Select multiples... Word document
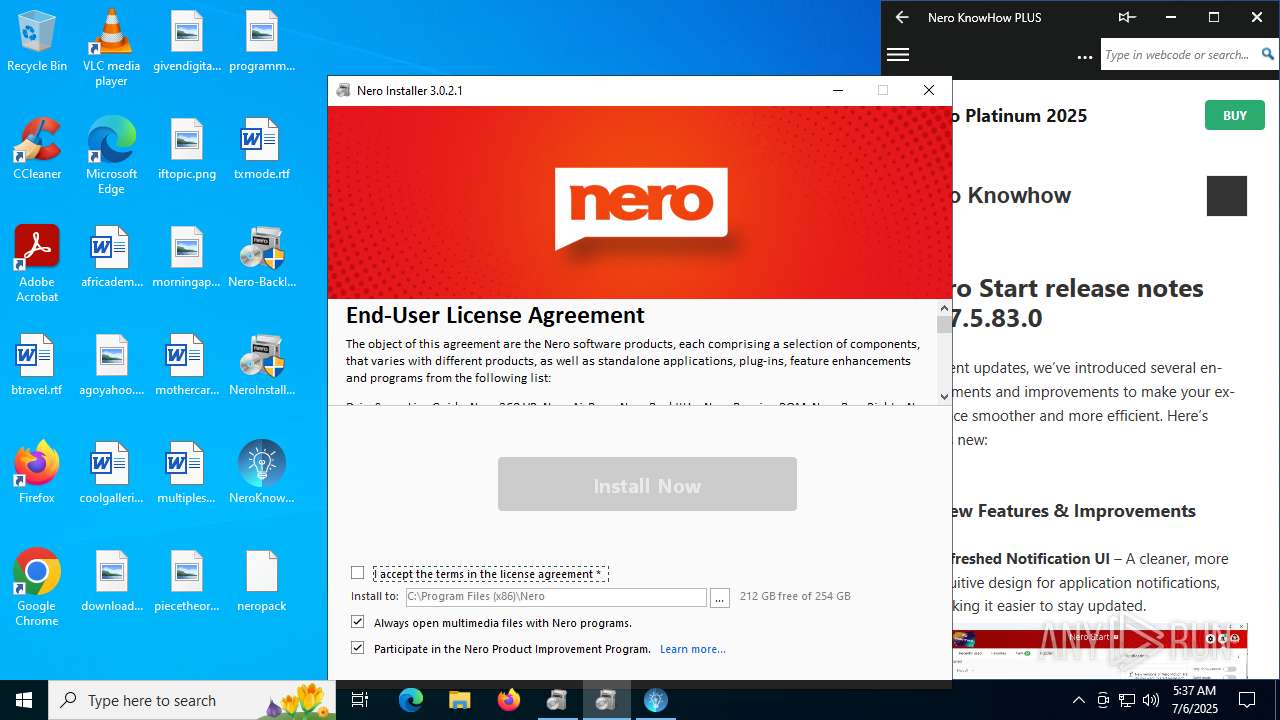The image size is (1280, 720). click(x=187, y=473)
